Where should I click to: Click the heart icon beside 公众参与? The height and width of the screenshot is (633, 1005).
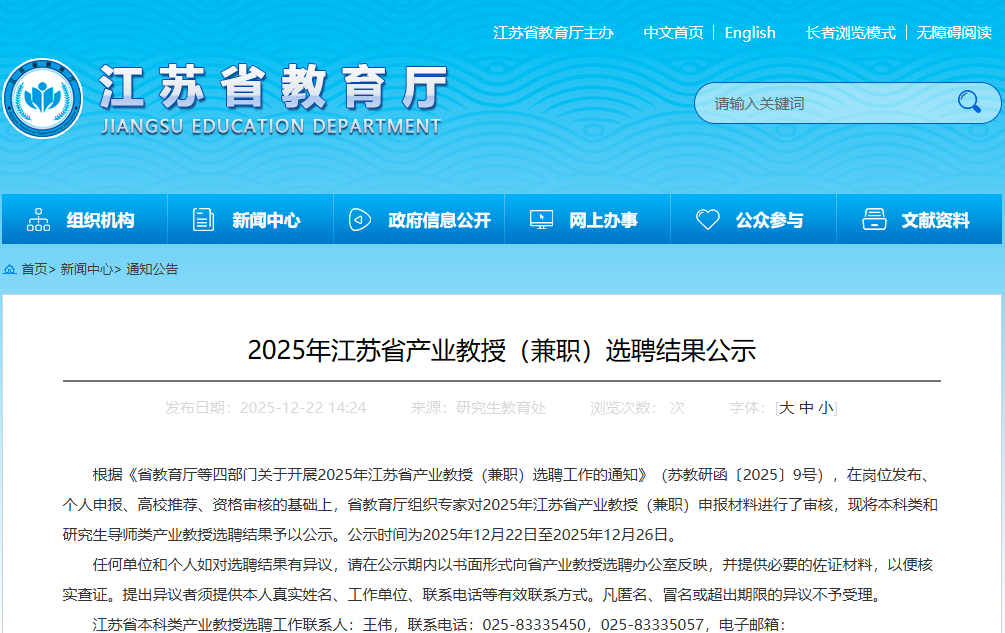708,220
